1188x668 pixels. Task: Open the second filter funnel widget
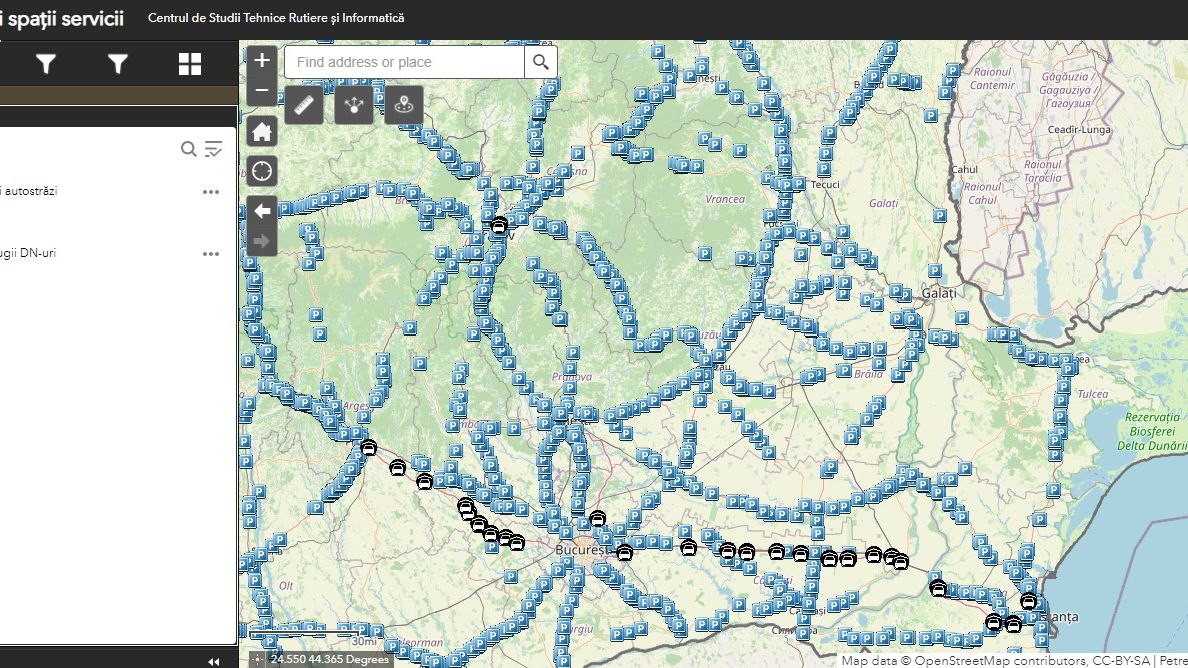point(117,64)
